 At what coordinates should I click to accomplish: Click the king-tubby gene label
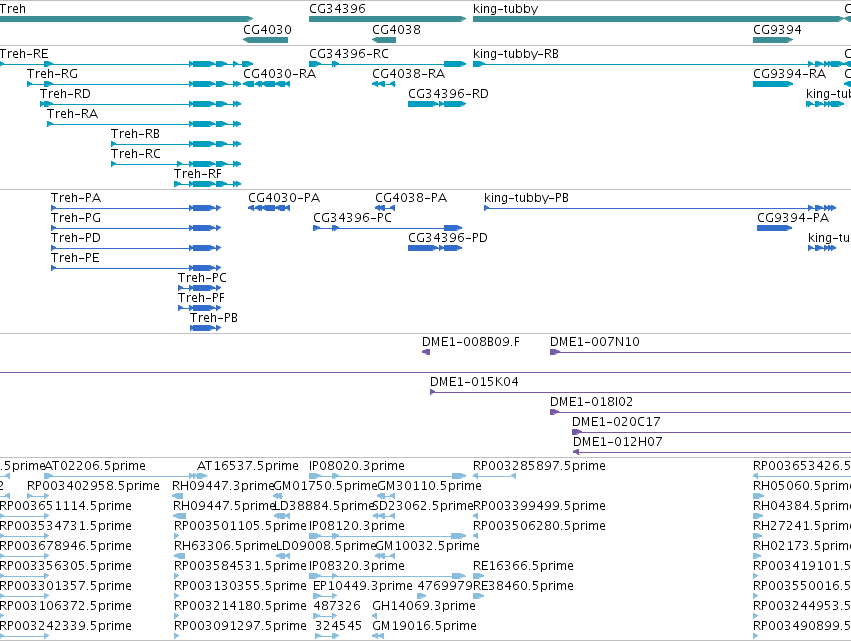point(505,9)
